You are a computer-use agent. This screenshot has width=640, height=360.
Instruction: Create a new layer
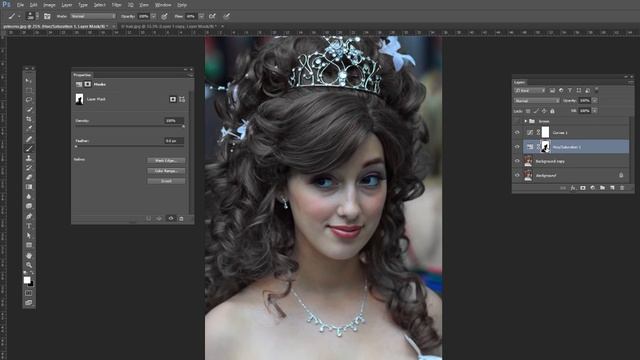612,188
